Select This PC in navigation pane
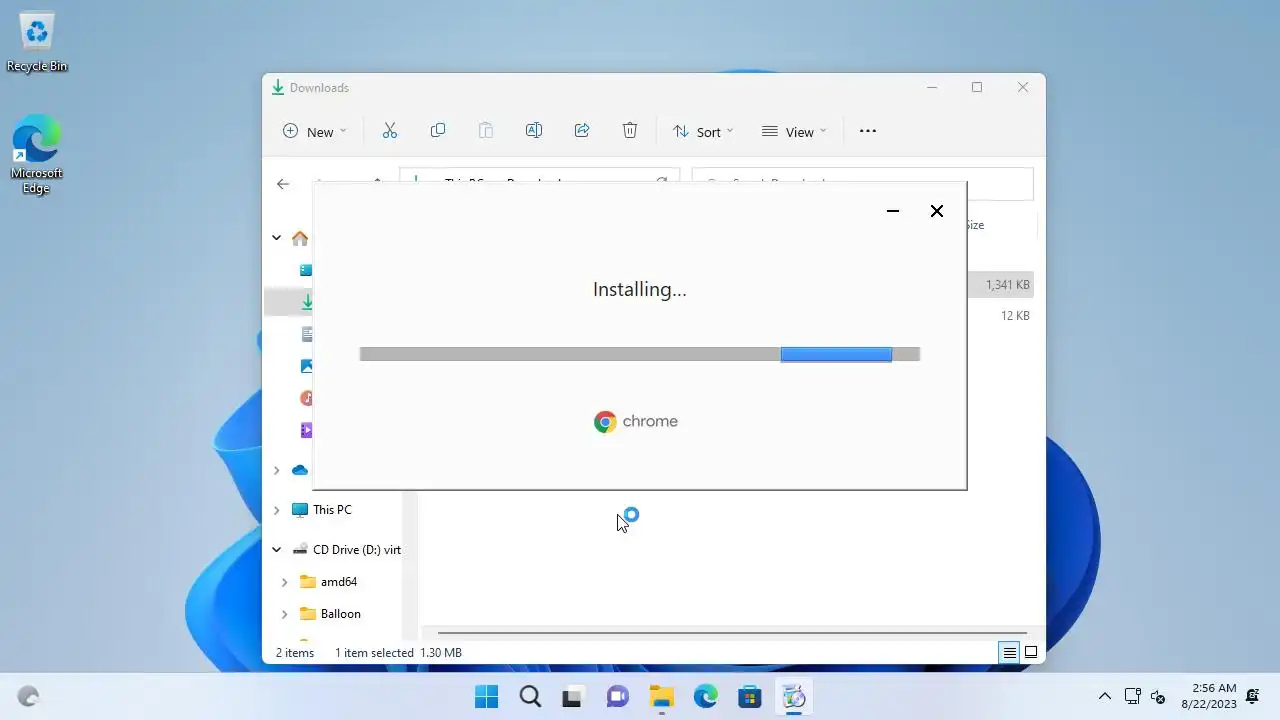The height and width of the screenshot is (720, 1280). [x=332, y=510]
